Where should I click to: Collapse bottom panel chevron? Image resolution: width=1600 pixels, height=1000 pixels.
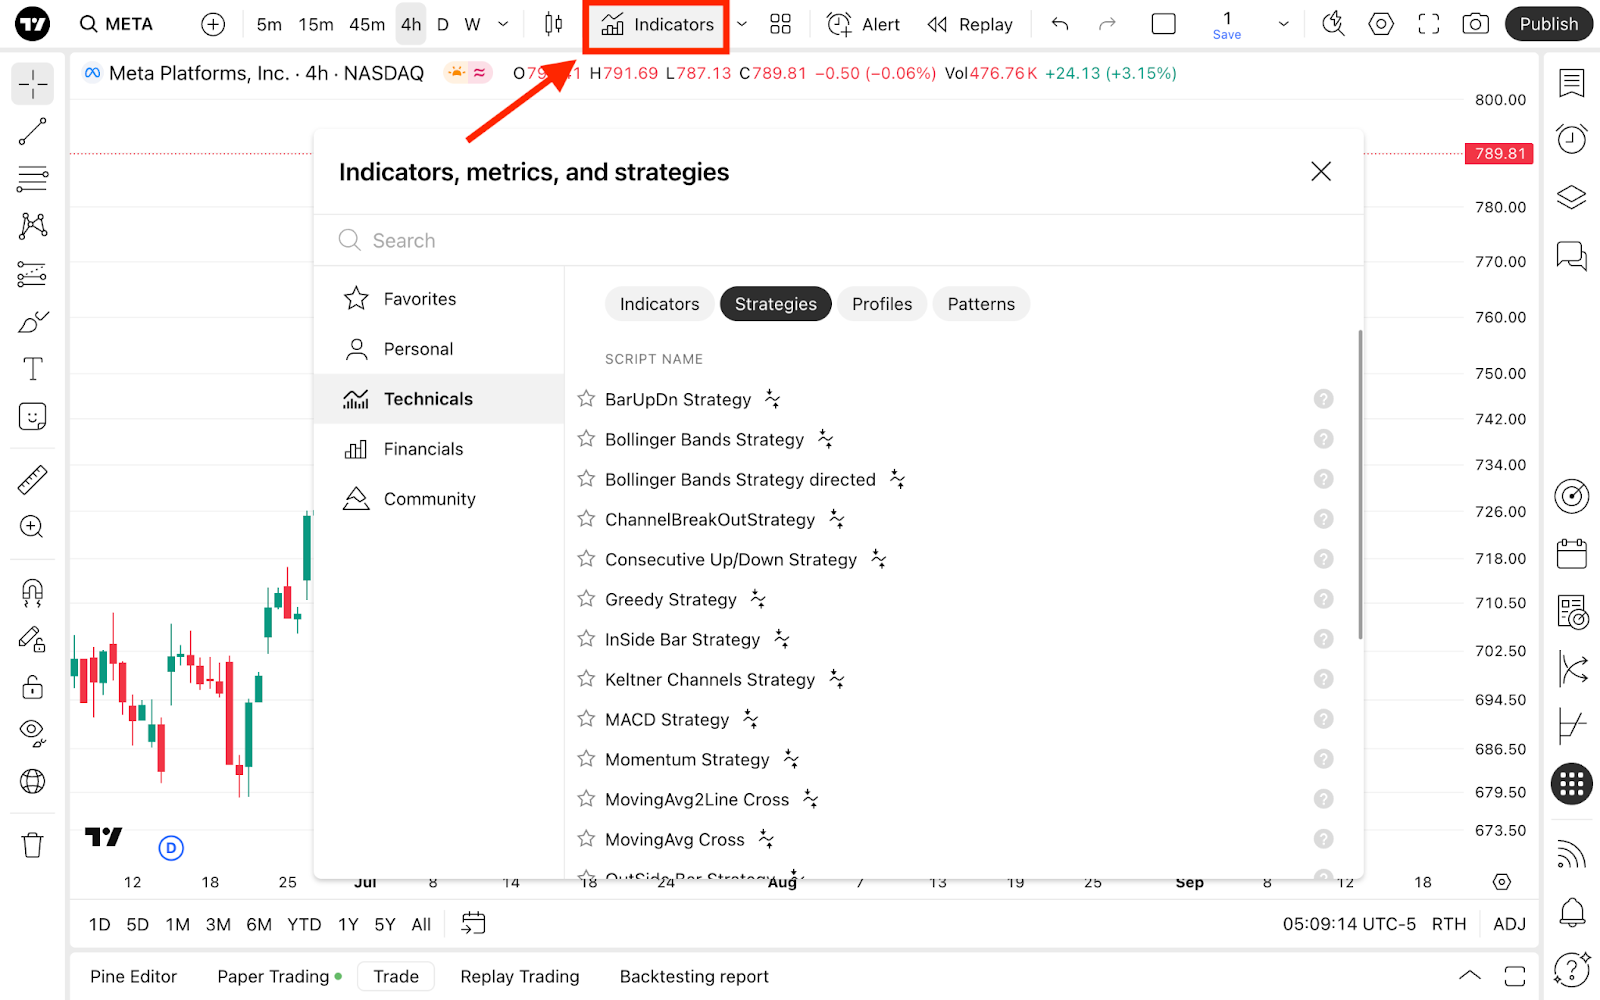coord(1469,976)
